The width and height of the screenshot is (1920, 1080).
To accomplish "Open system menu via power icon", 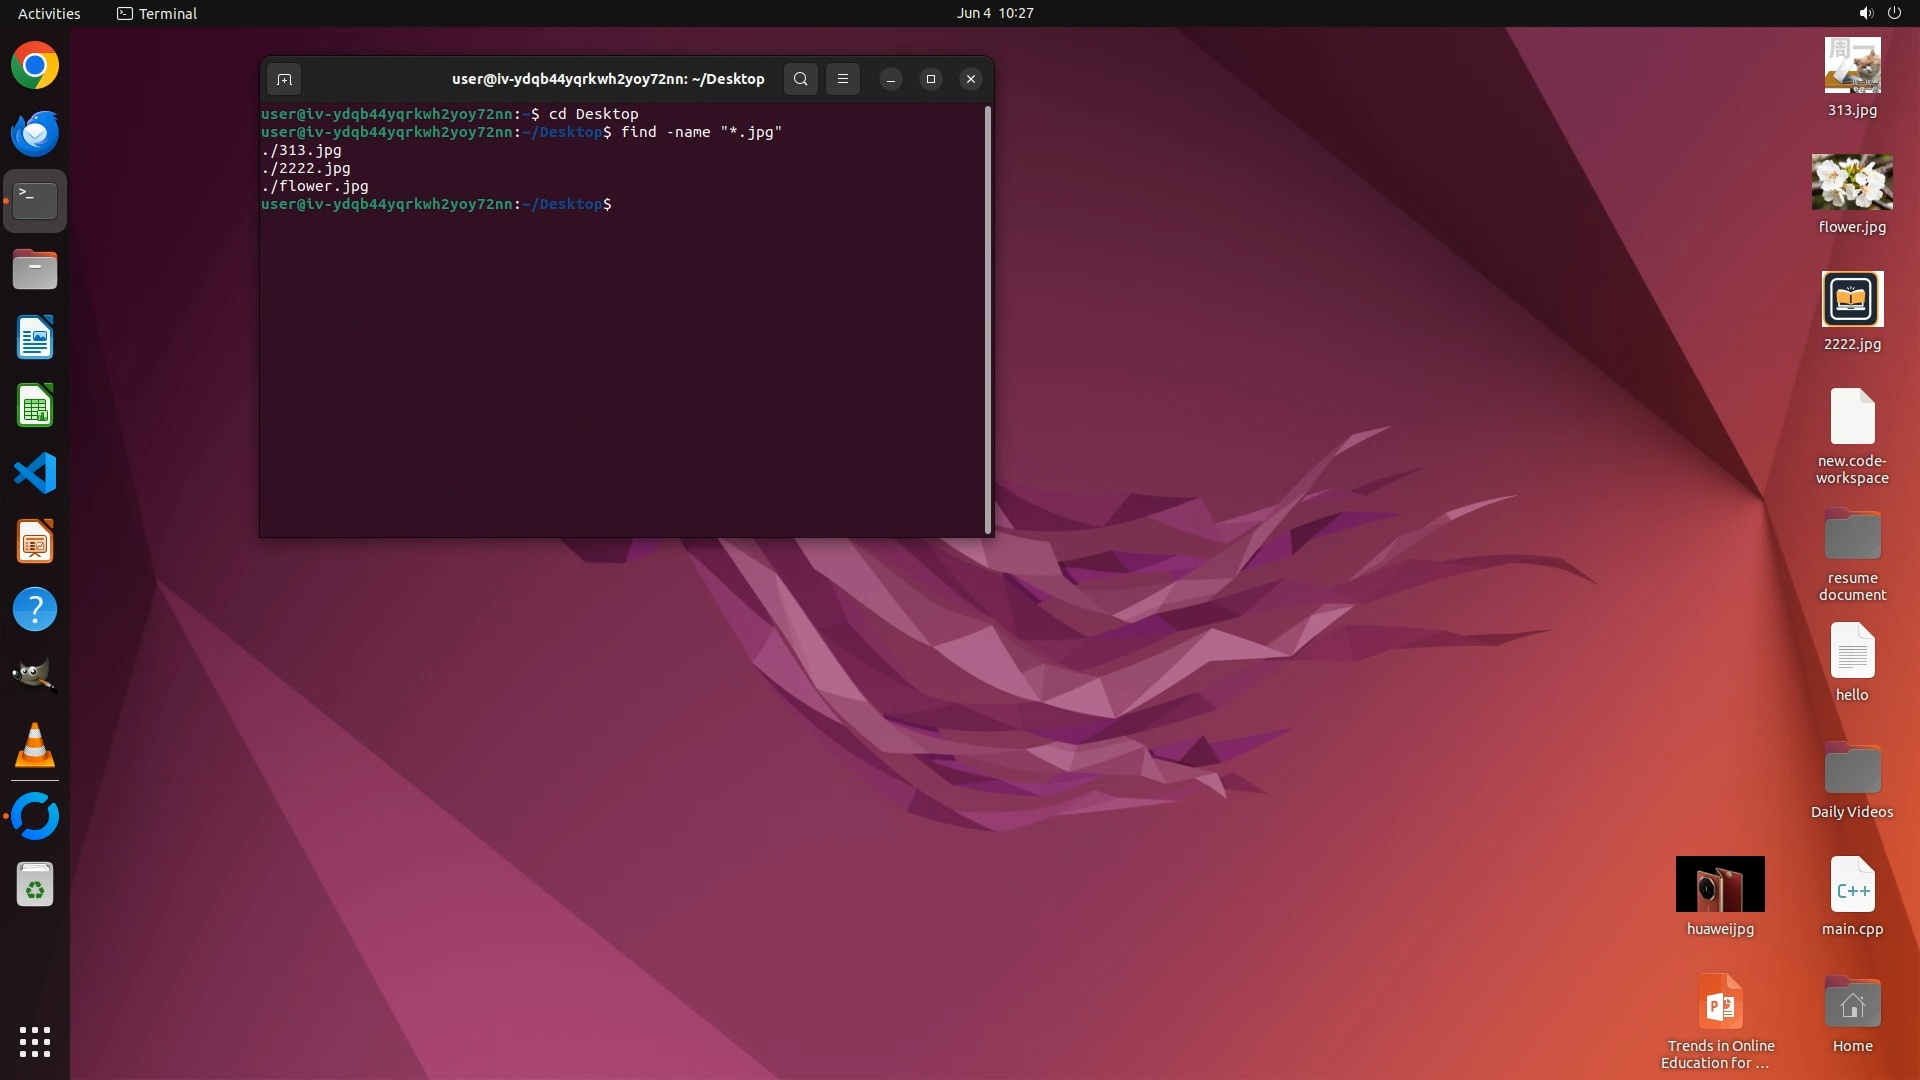I will [1894, 13].
